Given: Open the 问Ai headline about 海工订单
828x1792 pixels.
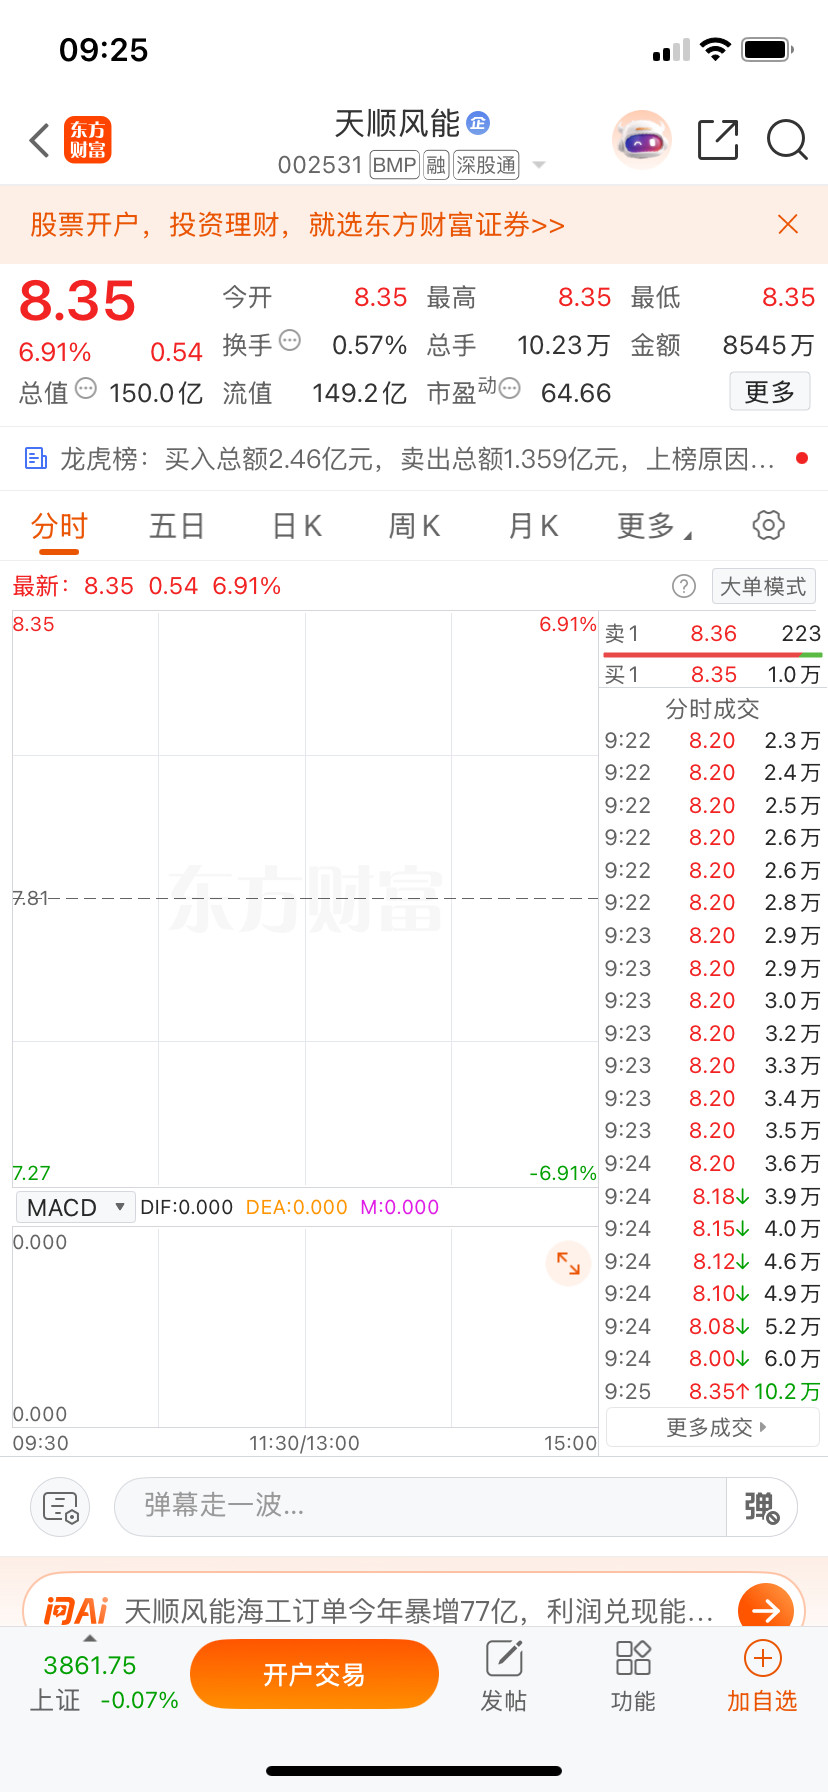Looking at the screenshot, I should point(418,1610).
